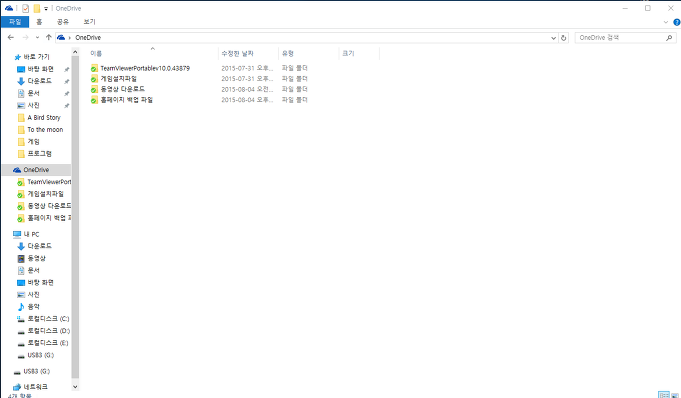Open 동영상 under 내 PC
The height and width of the screenshot is (398, 681).
pos(36,259)
